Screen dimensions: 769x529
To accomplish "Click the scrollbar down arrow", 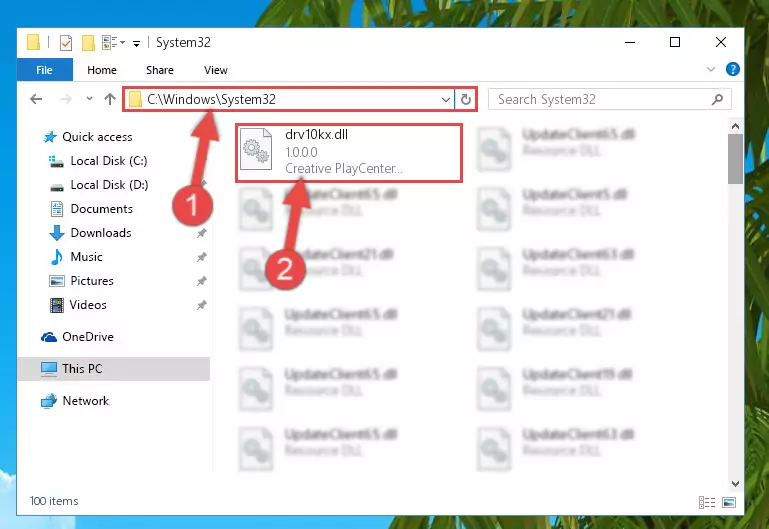I will click(x=735, y=483).
